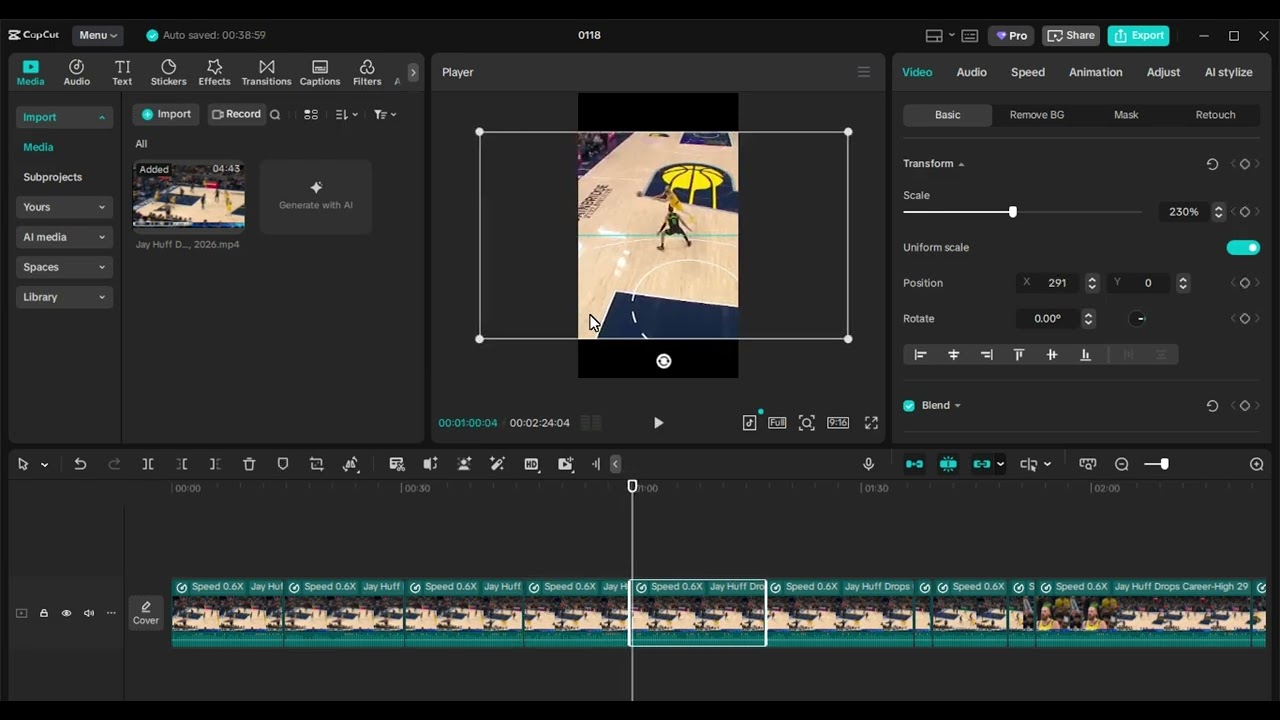Viewport: 1280px width, 720px height.
Task: Open the Transitions panel
Action: (266, 72)
